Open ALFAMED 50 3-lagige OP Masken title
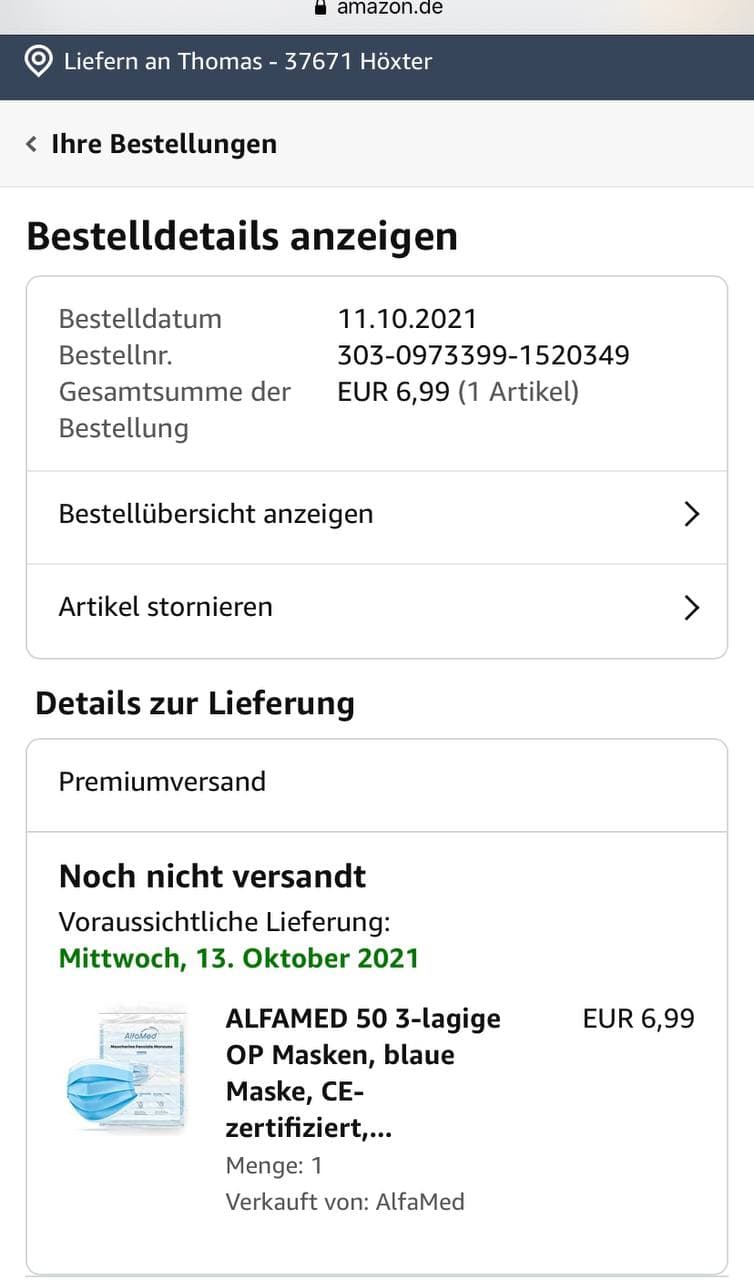 tap(362, 1073)
